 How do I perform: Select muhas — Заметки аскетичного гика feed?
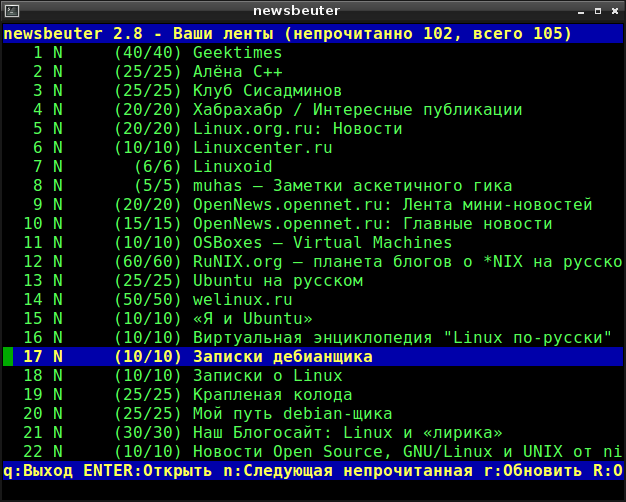(x=313, y=186)
